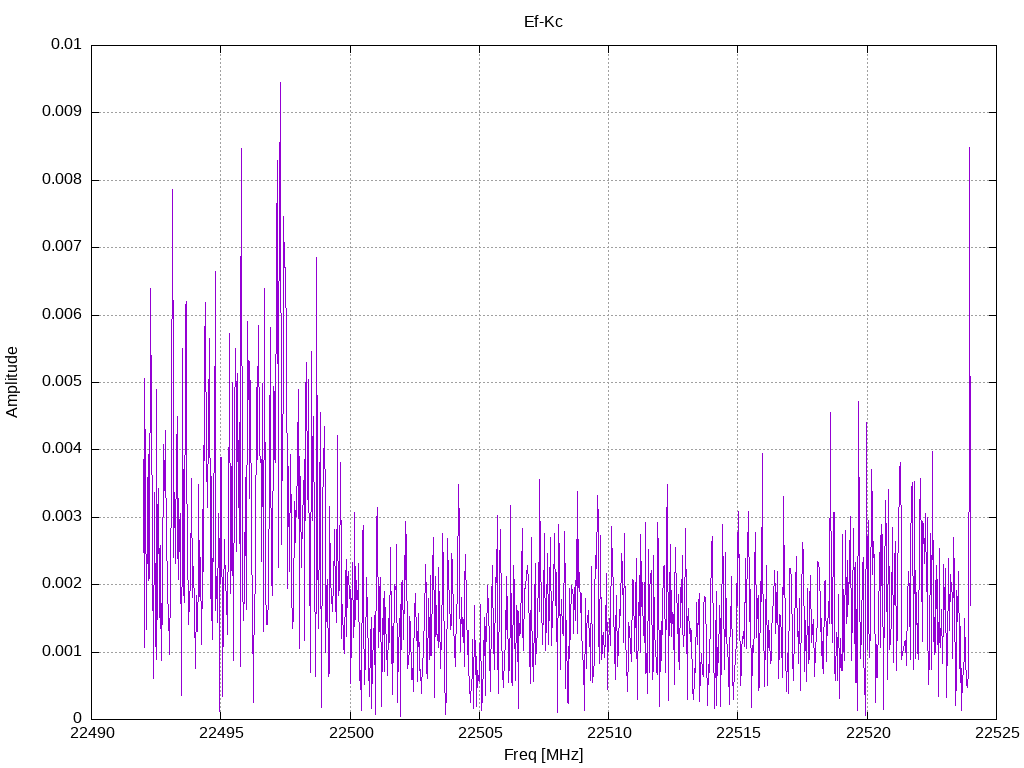Image resolution: width=1024 pixels, height=768 pixels.
Task: Click the y-axis tick value 0.004
Action: tap(62, 449)
